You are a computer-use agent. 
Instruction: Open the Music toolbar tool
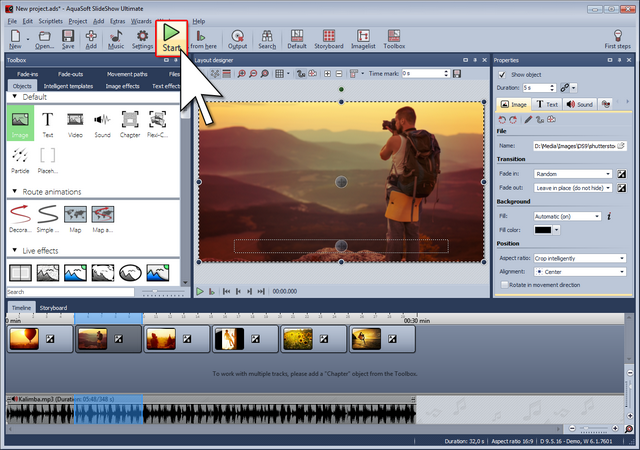pos(116,39)
